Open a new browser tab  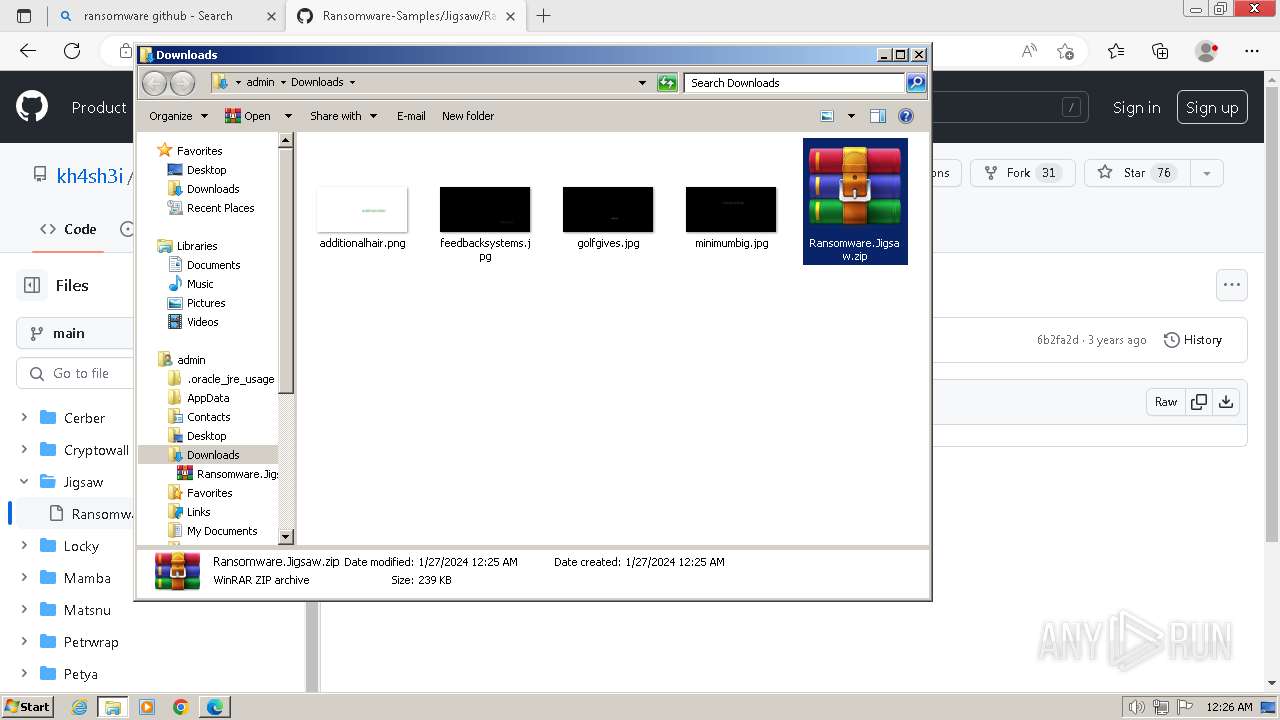pos(544,16)
